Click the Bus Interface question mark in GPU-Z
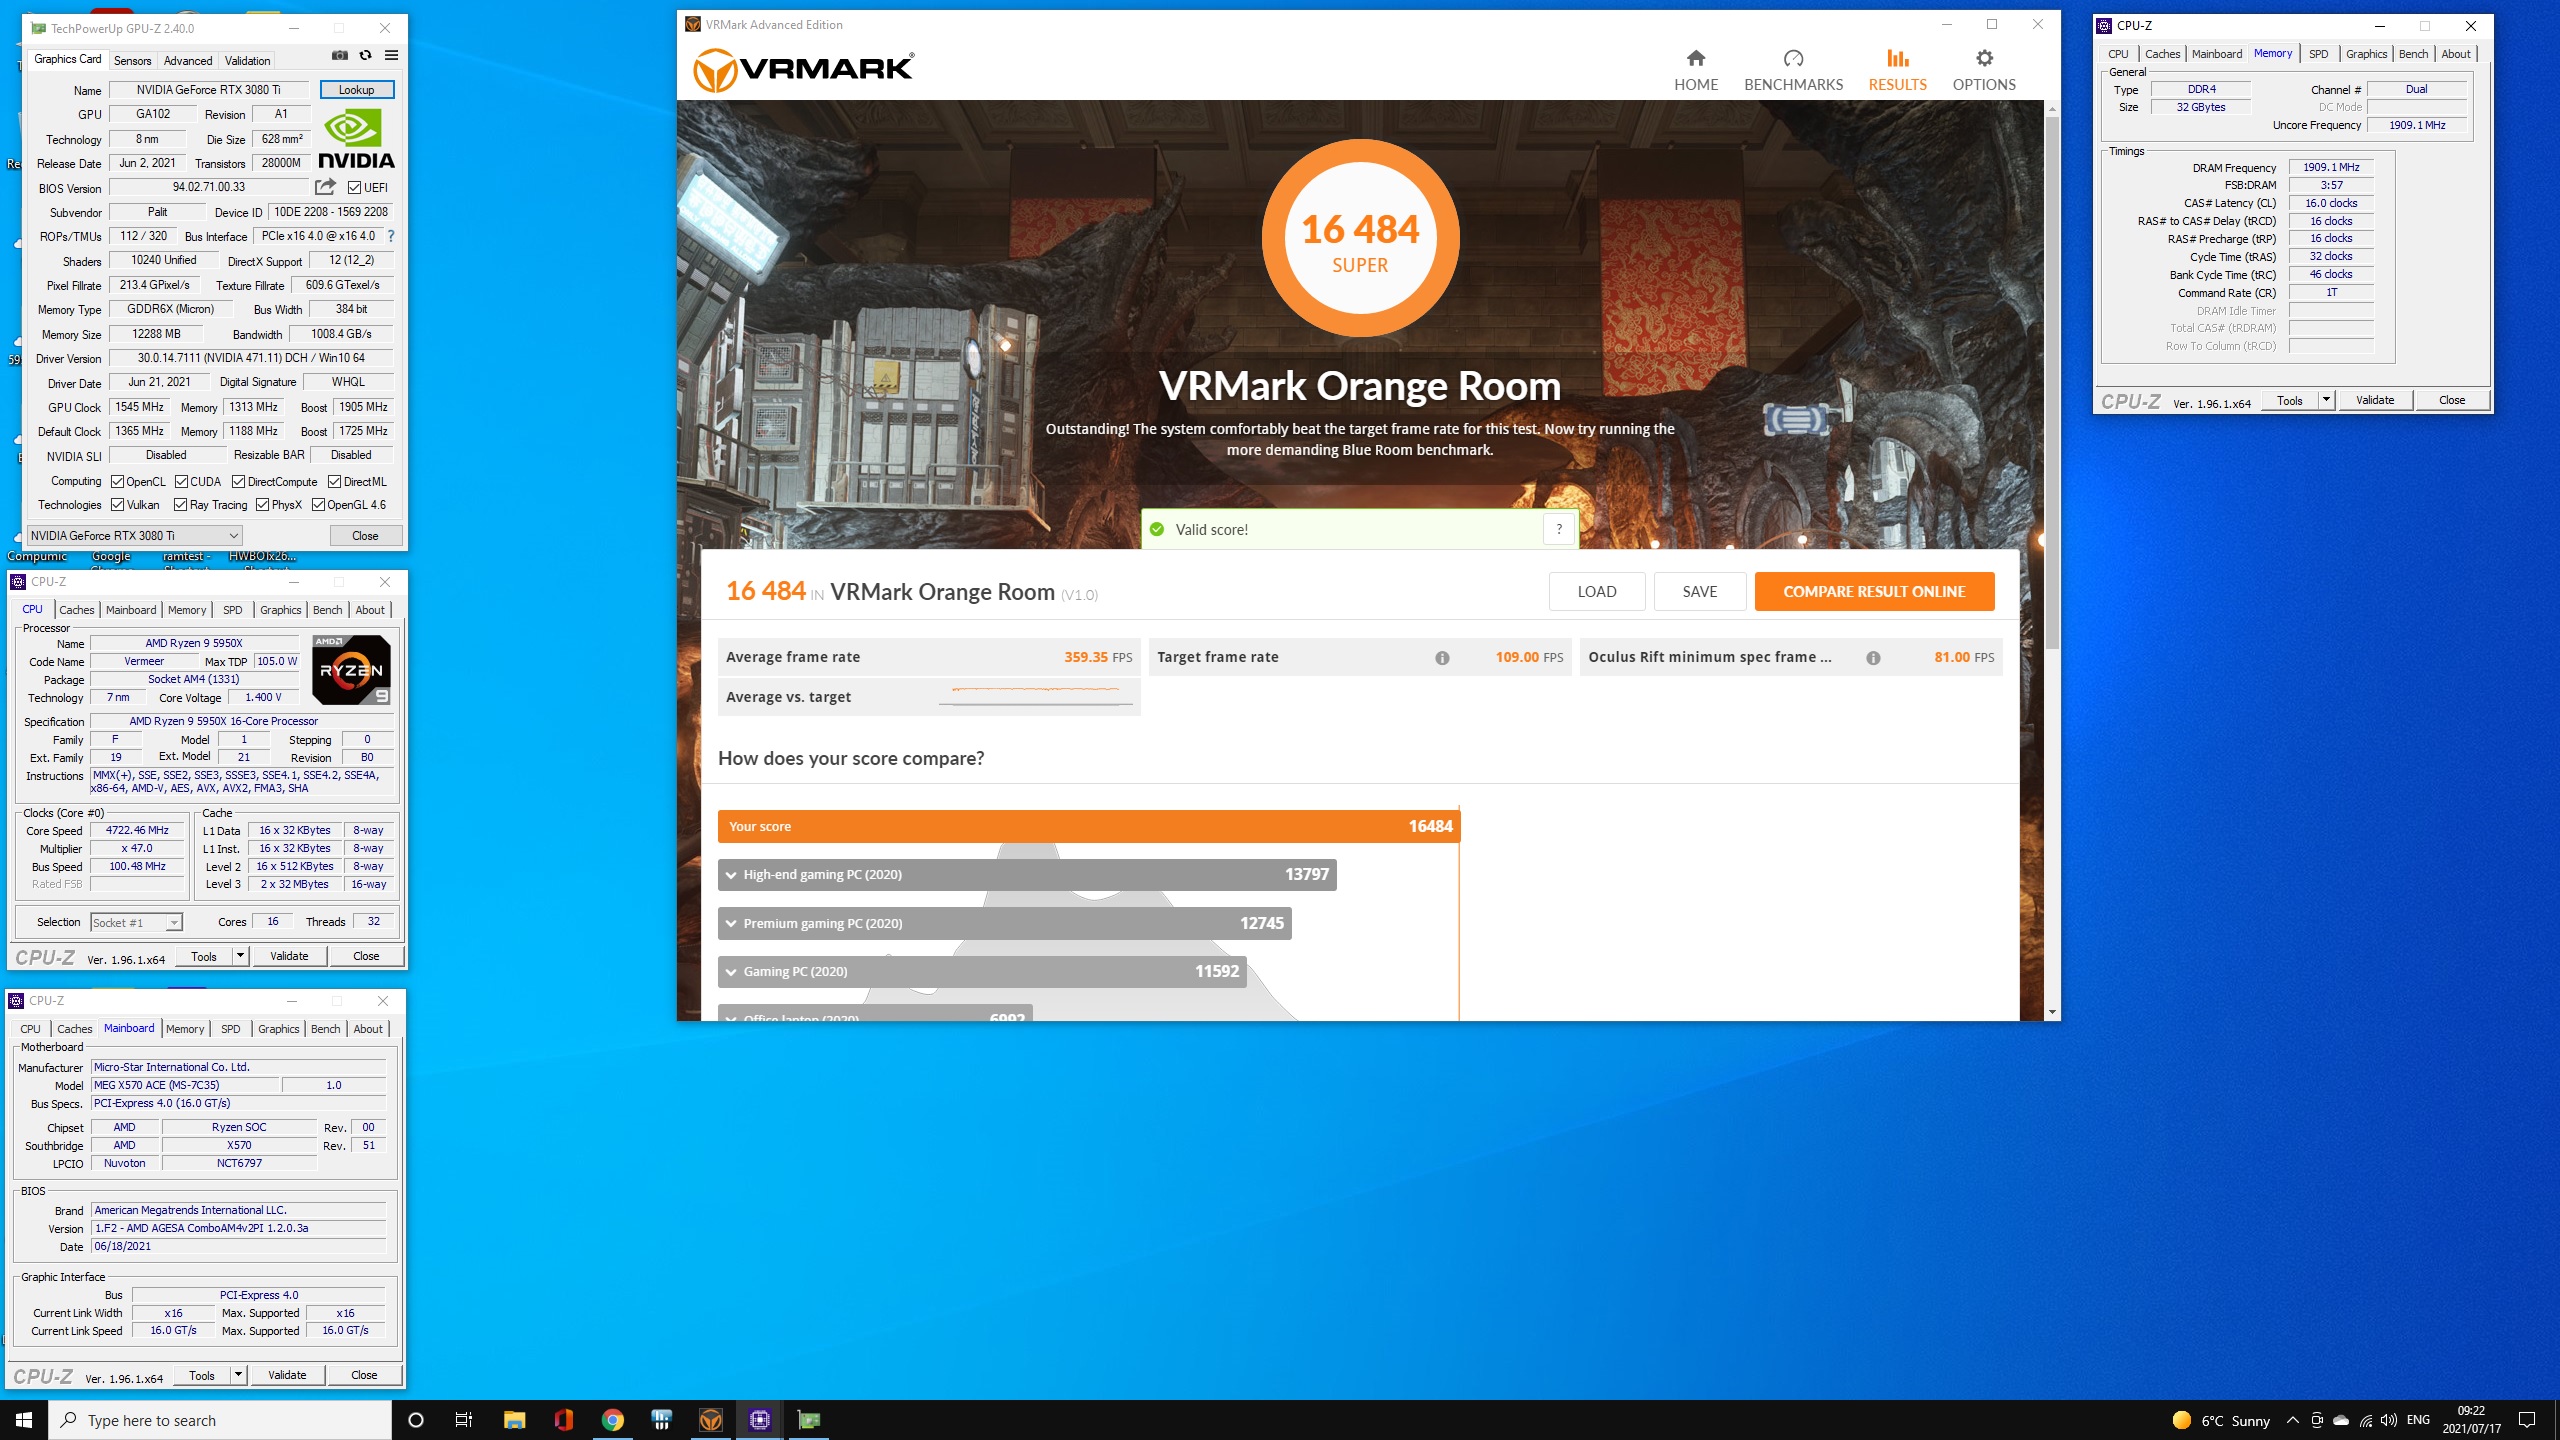The width and height of the screenshot is (2560, 1440). coord(391,237)
